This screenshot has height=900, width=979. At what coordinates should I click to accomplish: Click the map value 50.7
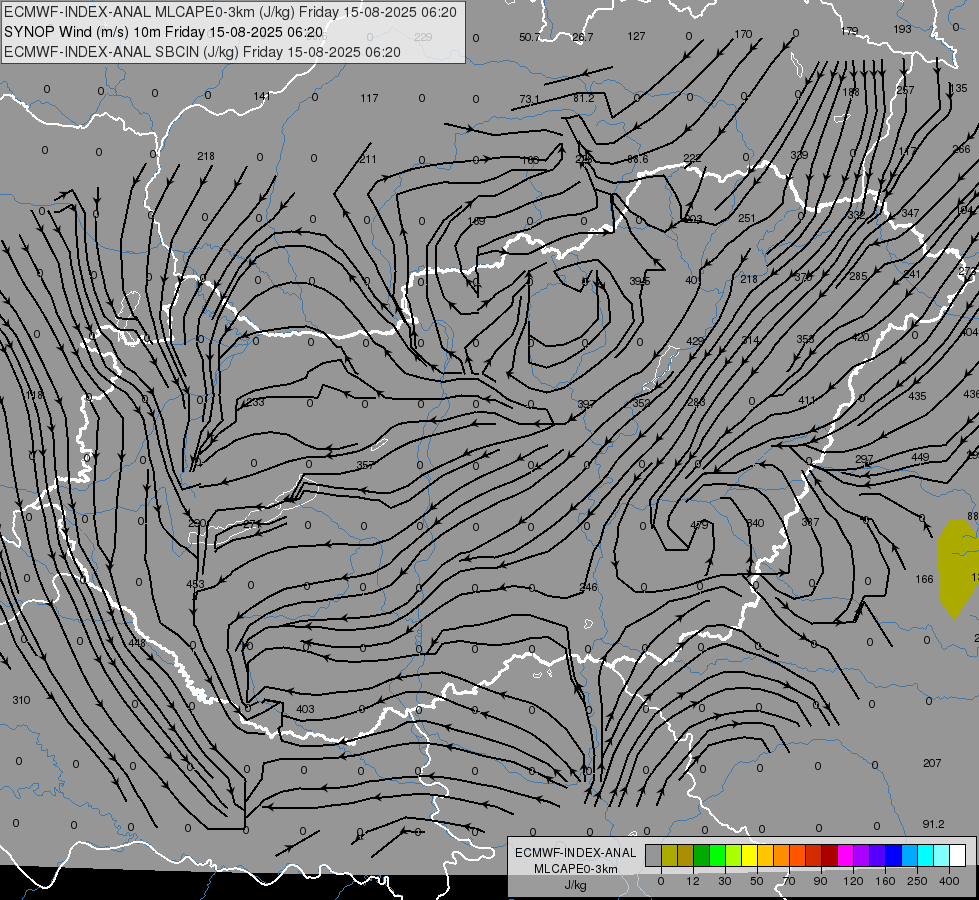click(529, 37)
